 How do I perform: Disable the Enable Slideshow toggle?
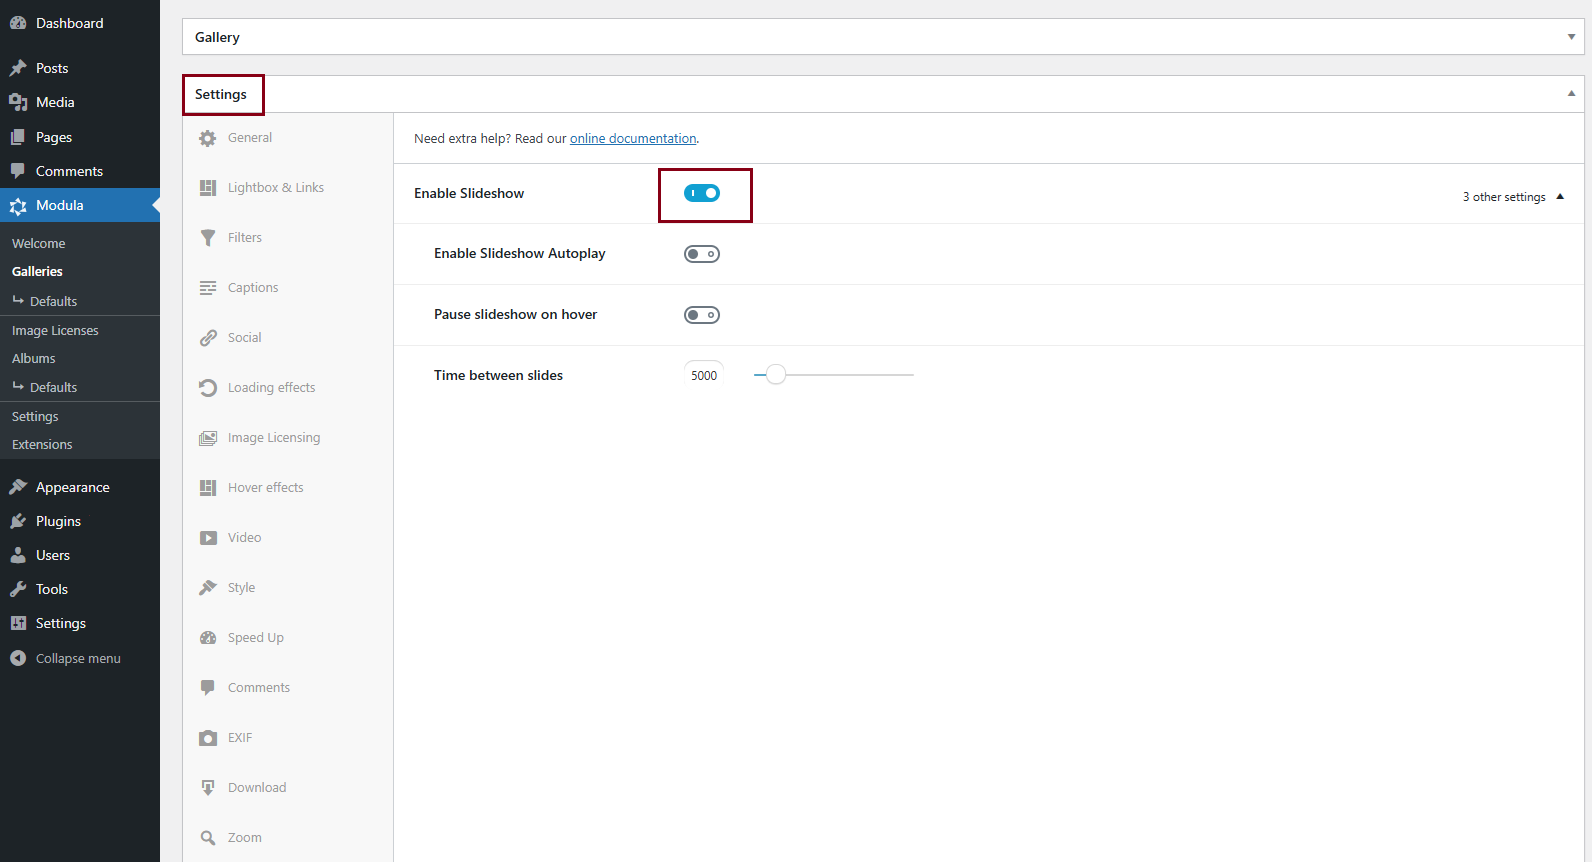tap(702, 193)
